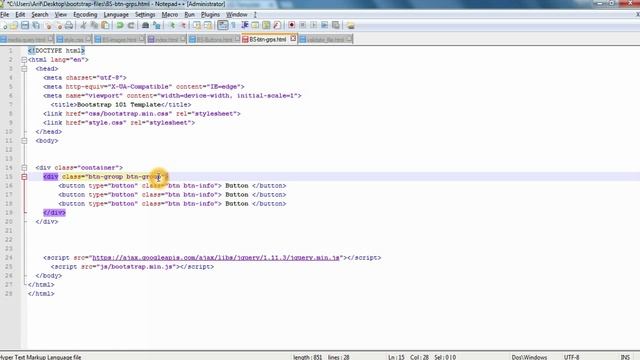Open Find dialog with binoculars icon

[145, 25]
